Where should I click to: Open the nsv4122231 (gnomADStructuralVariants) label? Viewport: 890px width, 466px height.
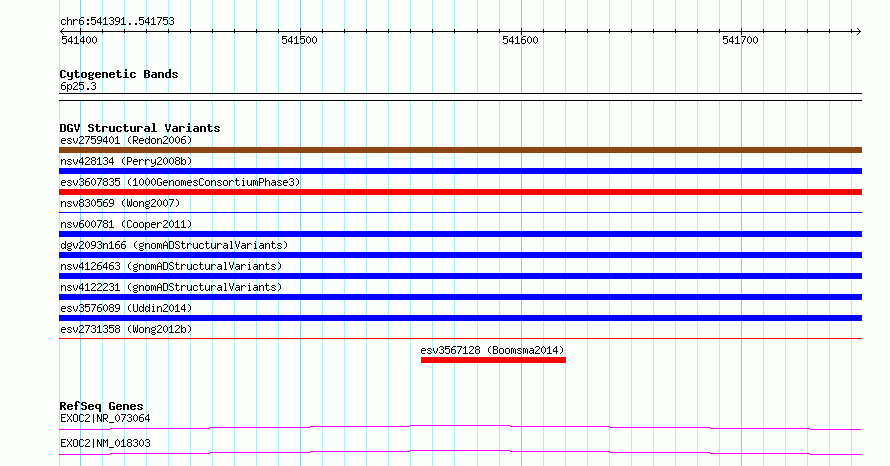[171, 287]
